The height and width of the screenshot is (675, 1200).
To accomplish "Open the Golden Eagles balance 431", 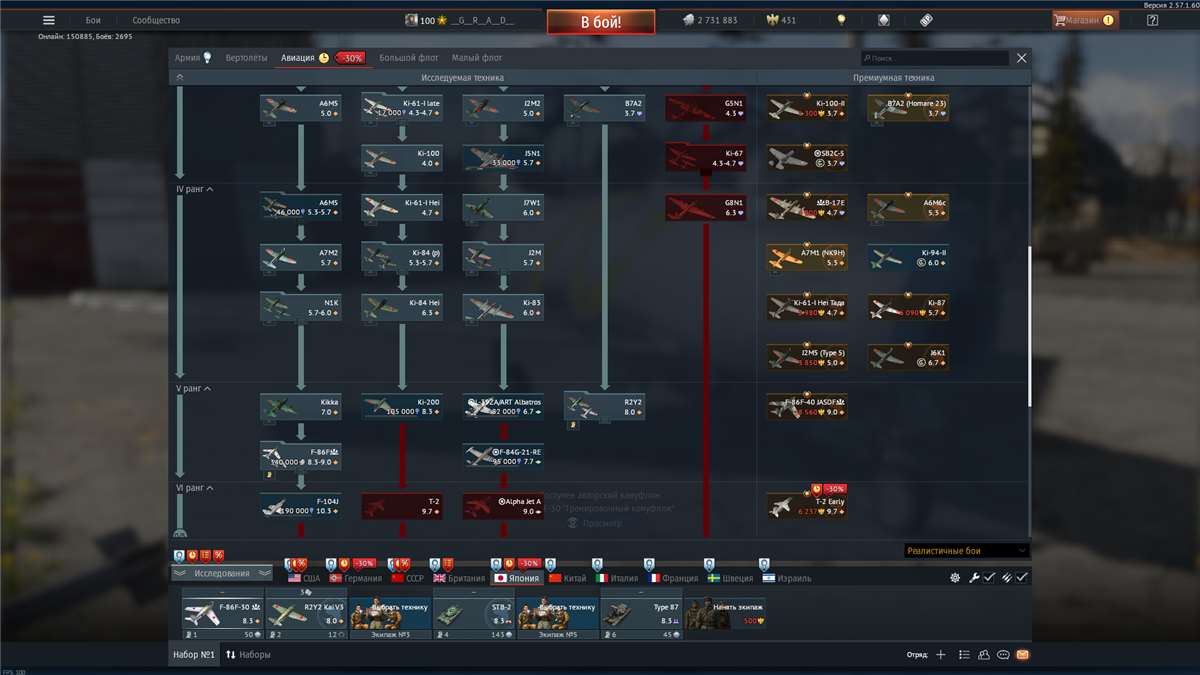I will tap(781, 20).
